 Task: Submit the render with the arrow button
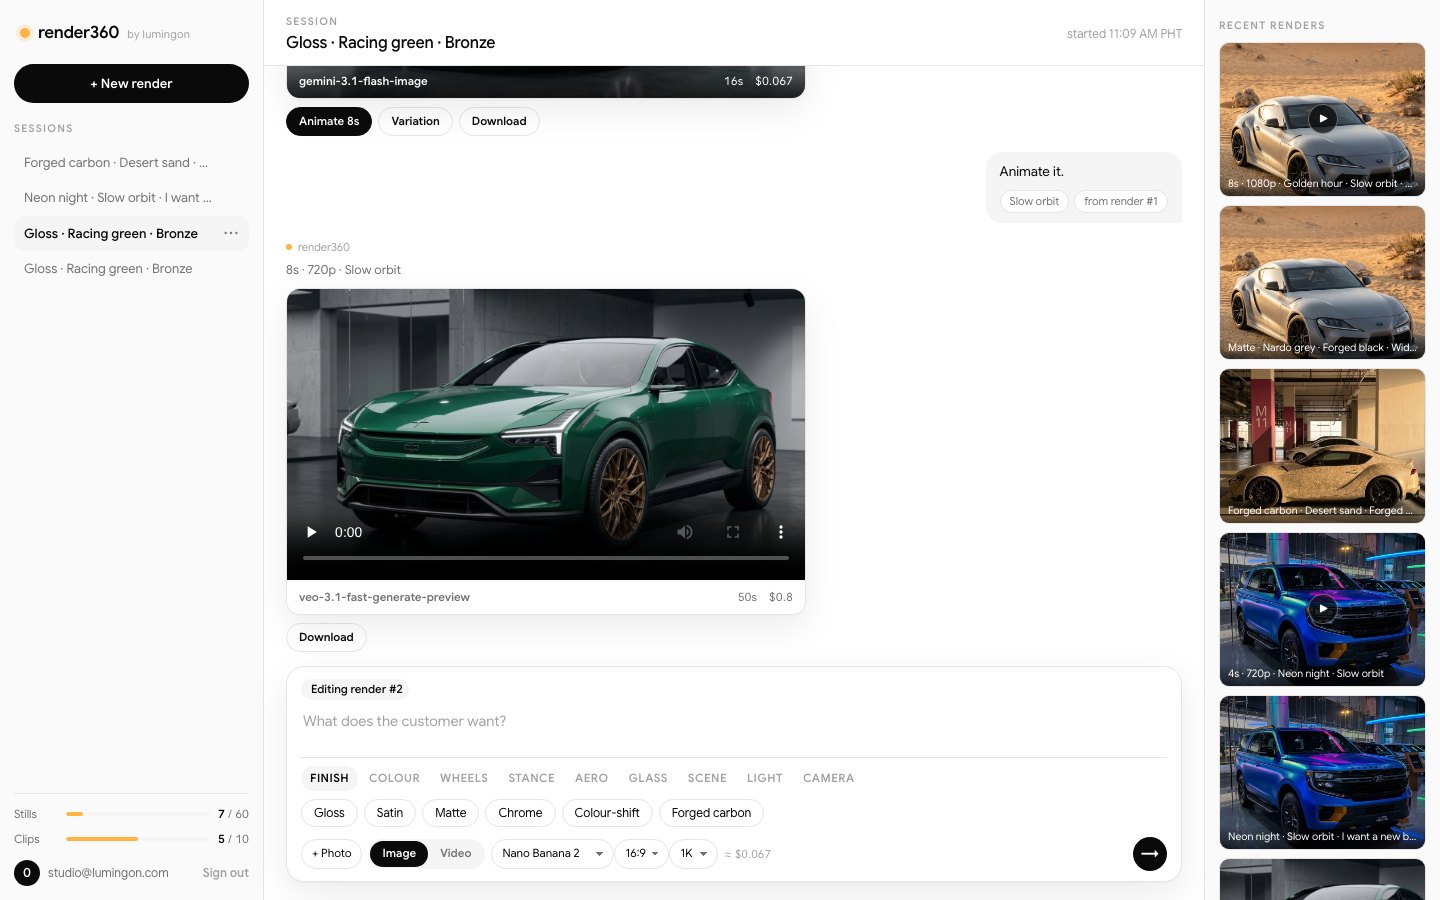[1150, 854]
